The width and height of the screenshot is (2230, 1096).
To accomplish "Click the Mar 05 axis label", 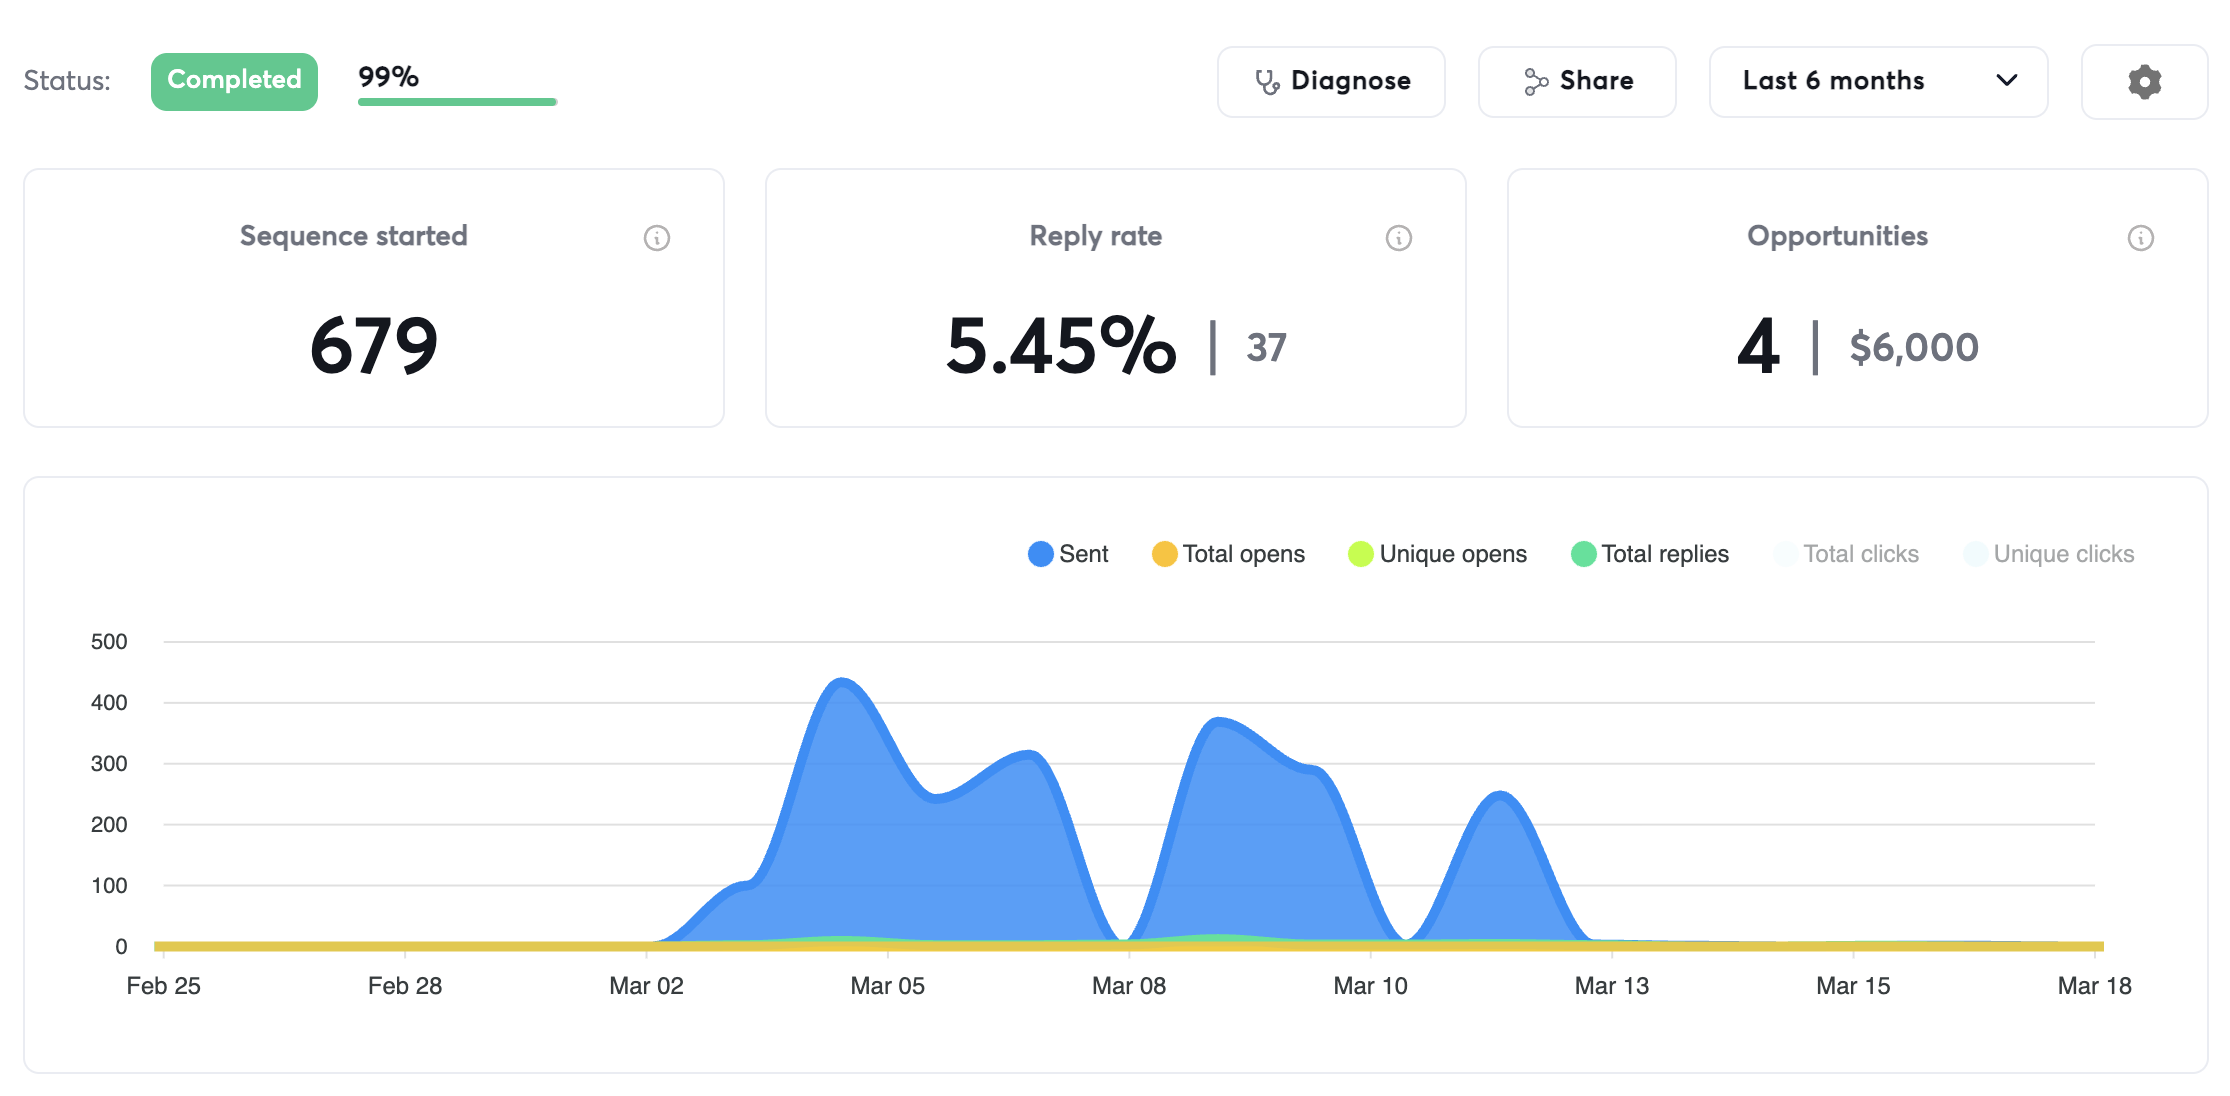I will tap(888, 986).
